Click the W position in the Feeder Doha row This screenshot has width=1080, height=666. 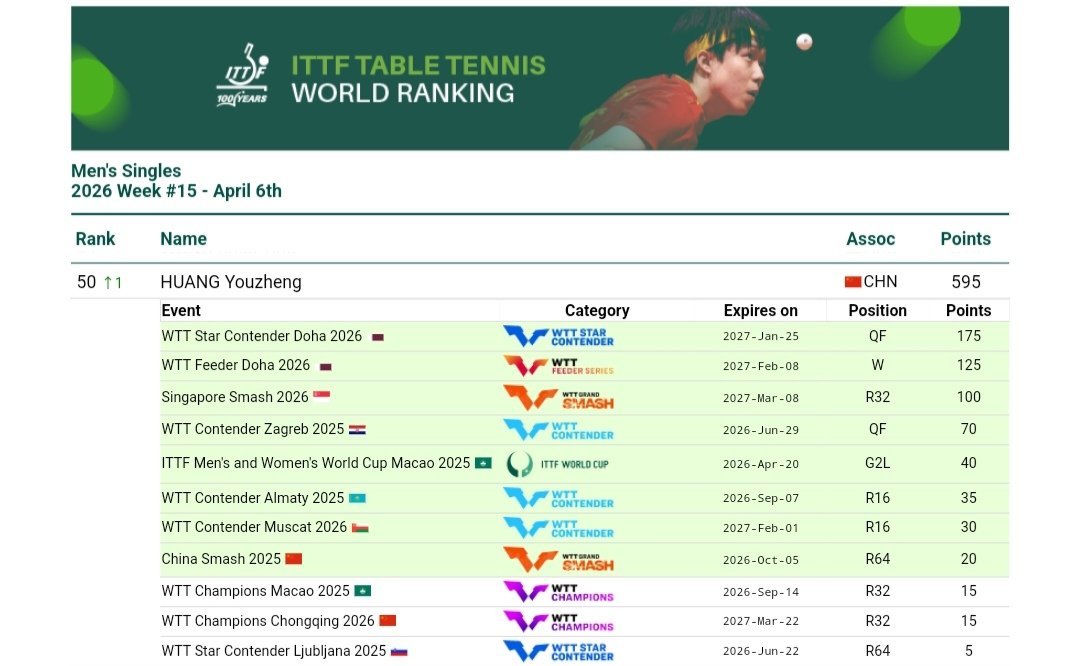pos(878,365)
